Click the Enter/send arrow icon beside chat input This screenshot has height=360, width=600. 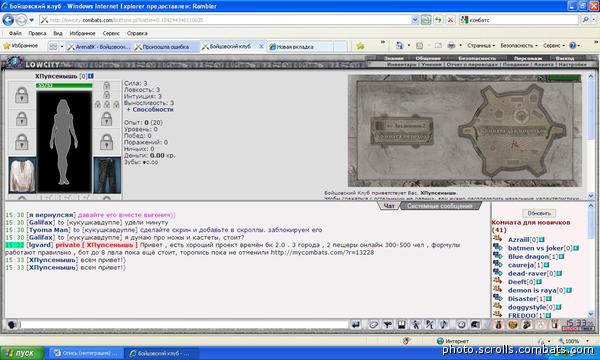(355, 325)
